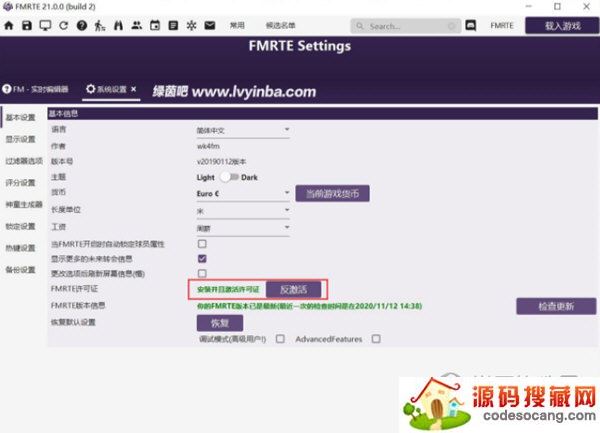Click the 反激活 deactivate license button

click(293, 290)
